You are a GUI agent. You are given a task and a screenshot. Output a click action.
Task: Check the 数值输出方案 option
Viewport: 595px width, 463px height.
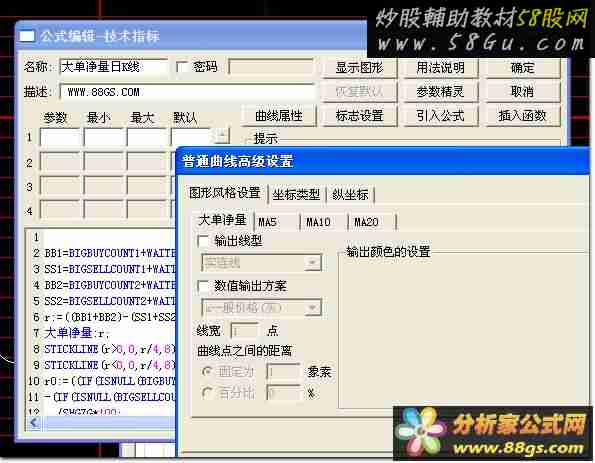point(203,286)
